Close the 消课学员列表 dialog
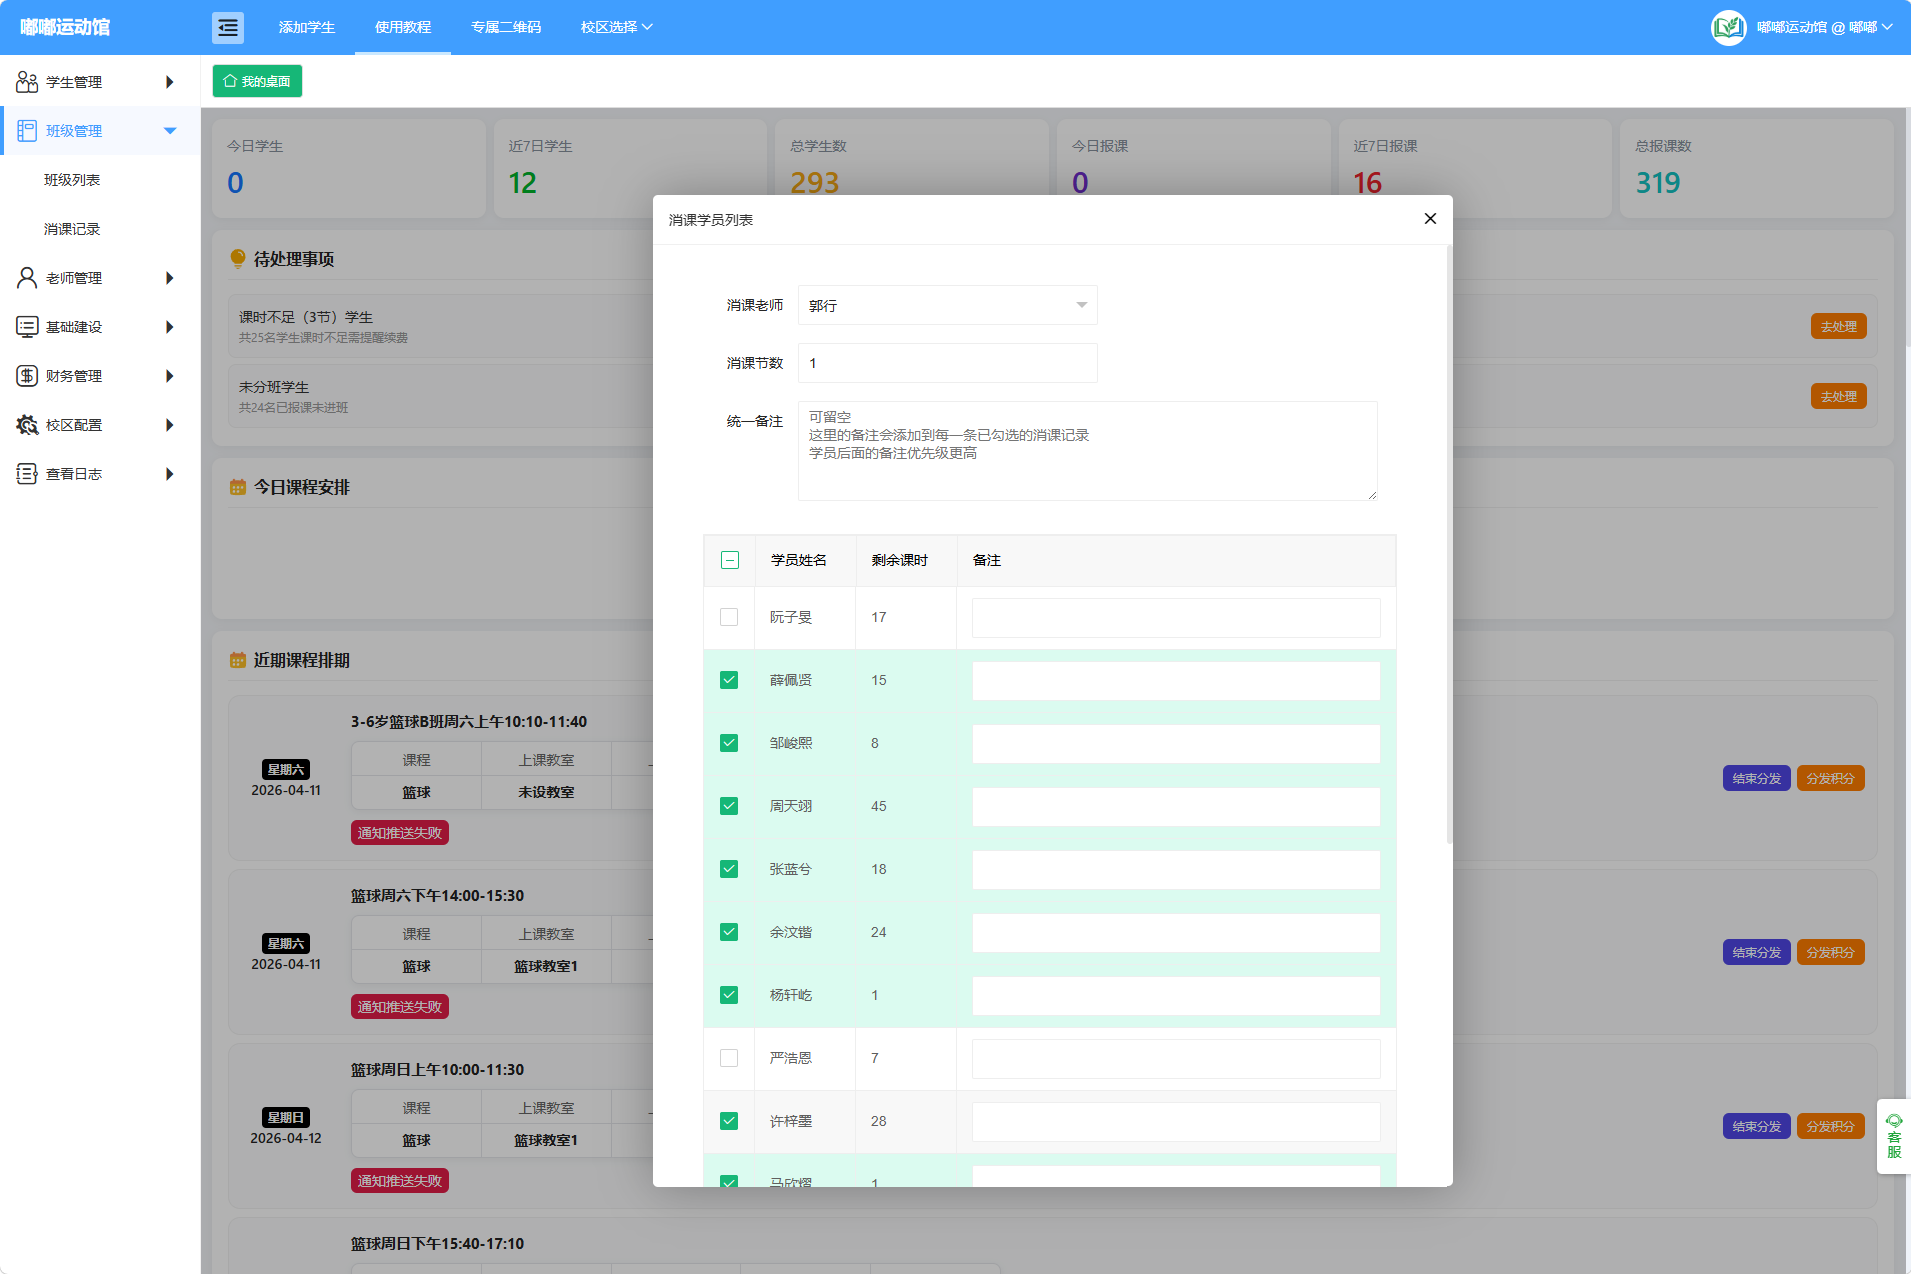Image resolution: width=1911 pixels, height=1274 pixels. pos(1430,219)
